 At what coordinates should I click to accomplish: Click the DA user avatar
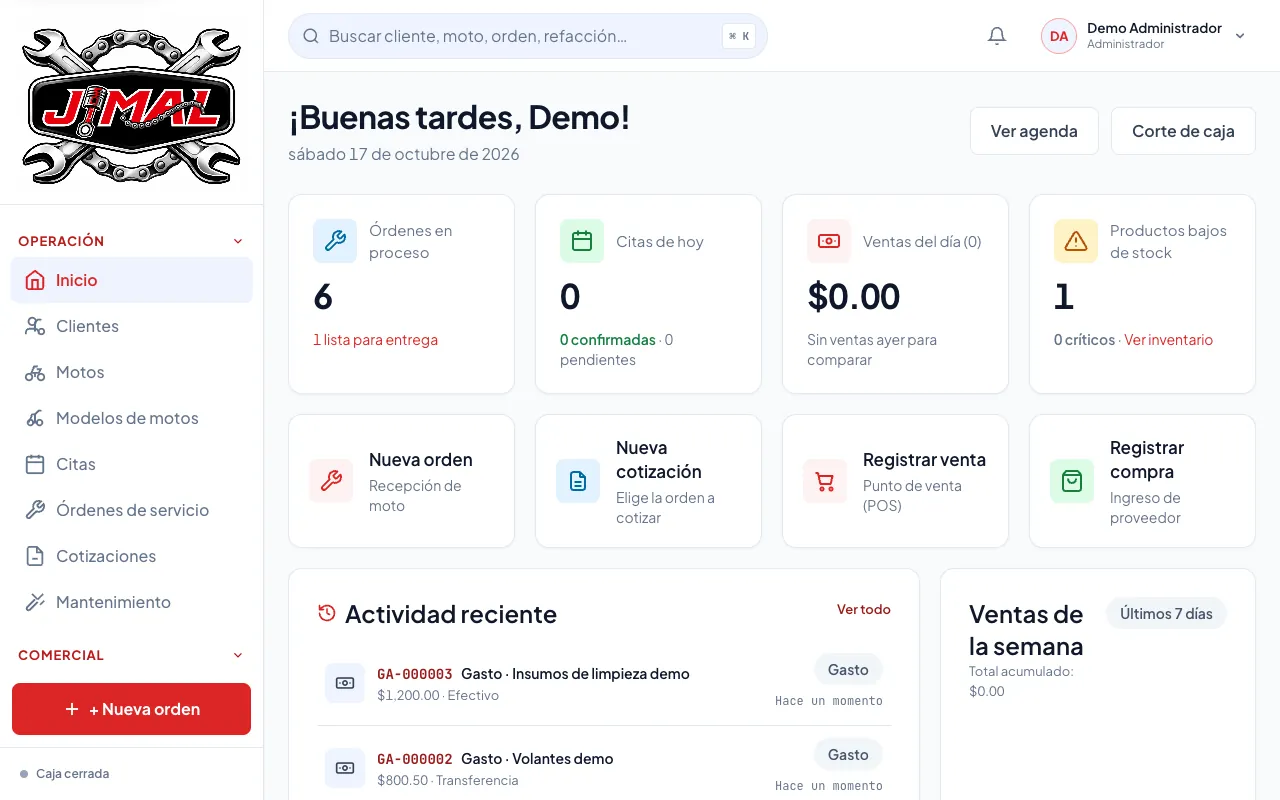[1059, 36]
